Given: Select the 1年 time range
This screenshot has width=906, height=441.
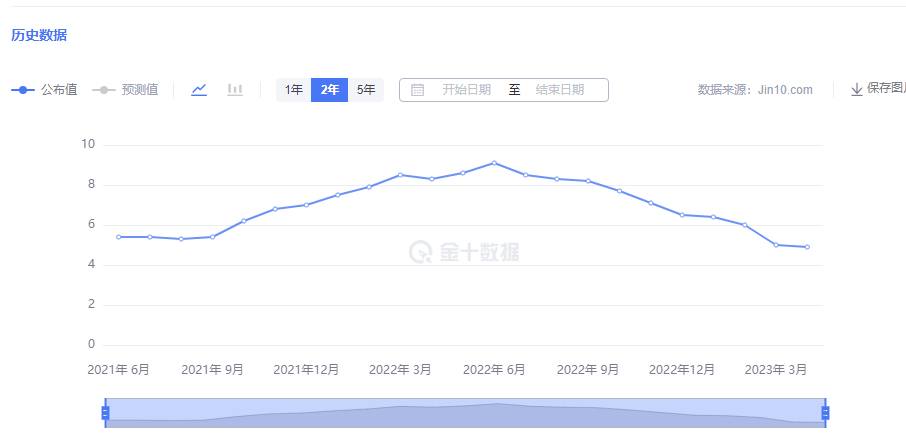Looking at the screenshot, I should (x=294, y=90).
